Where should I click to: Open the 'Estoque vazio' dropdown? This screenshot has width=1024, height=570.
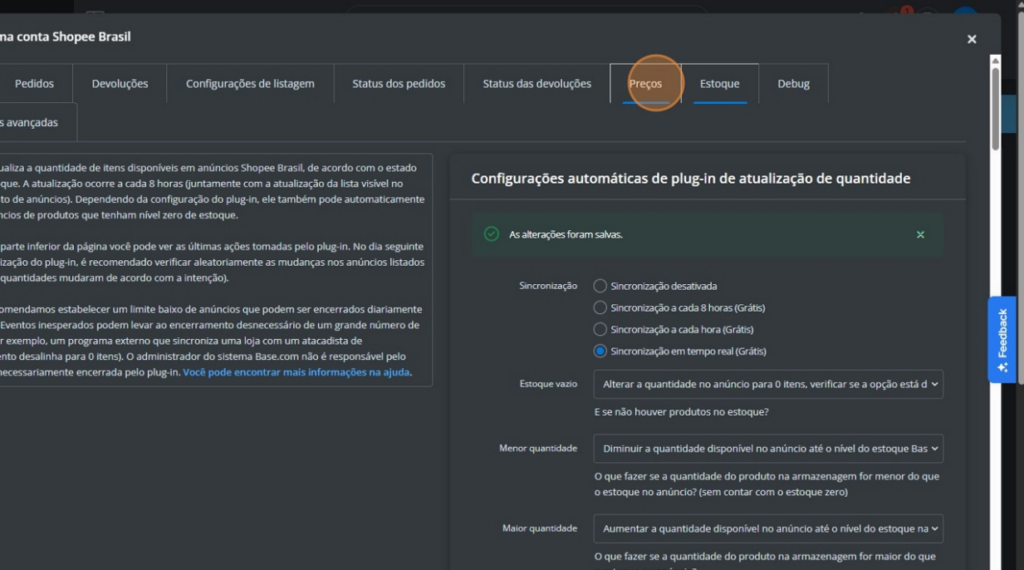[767, 384]
